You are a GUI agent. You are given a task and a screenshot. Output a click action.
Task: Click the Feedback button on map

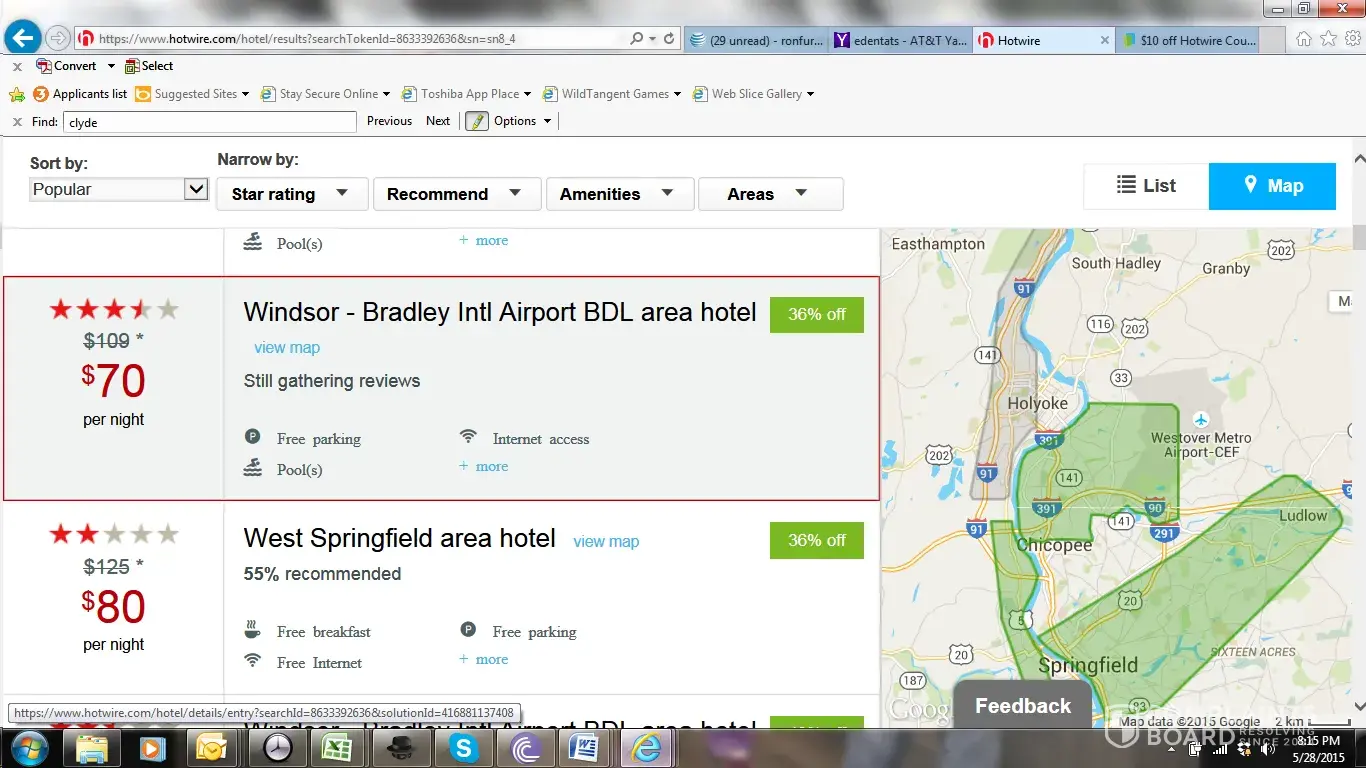(x=1023, y=706)
